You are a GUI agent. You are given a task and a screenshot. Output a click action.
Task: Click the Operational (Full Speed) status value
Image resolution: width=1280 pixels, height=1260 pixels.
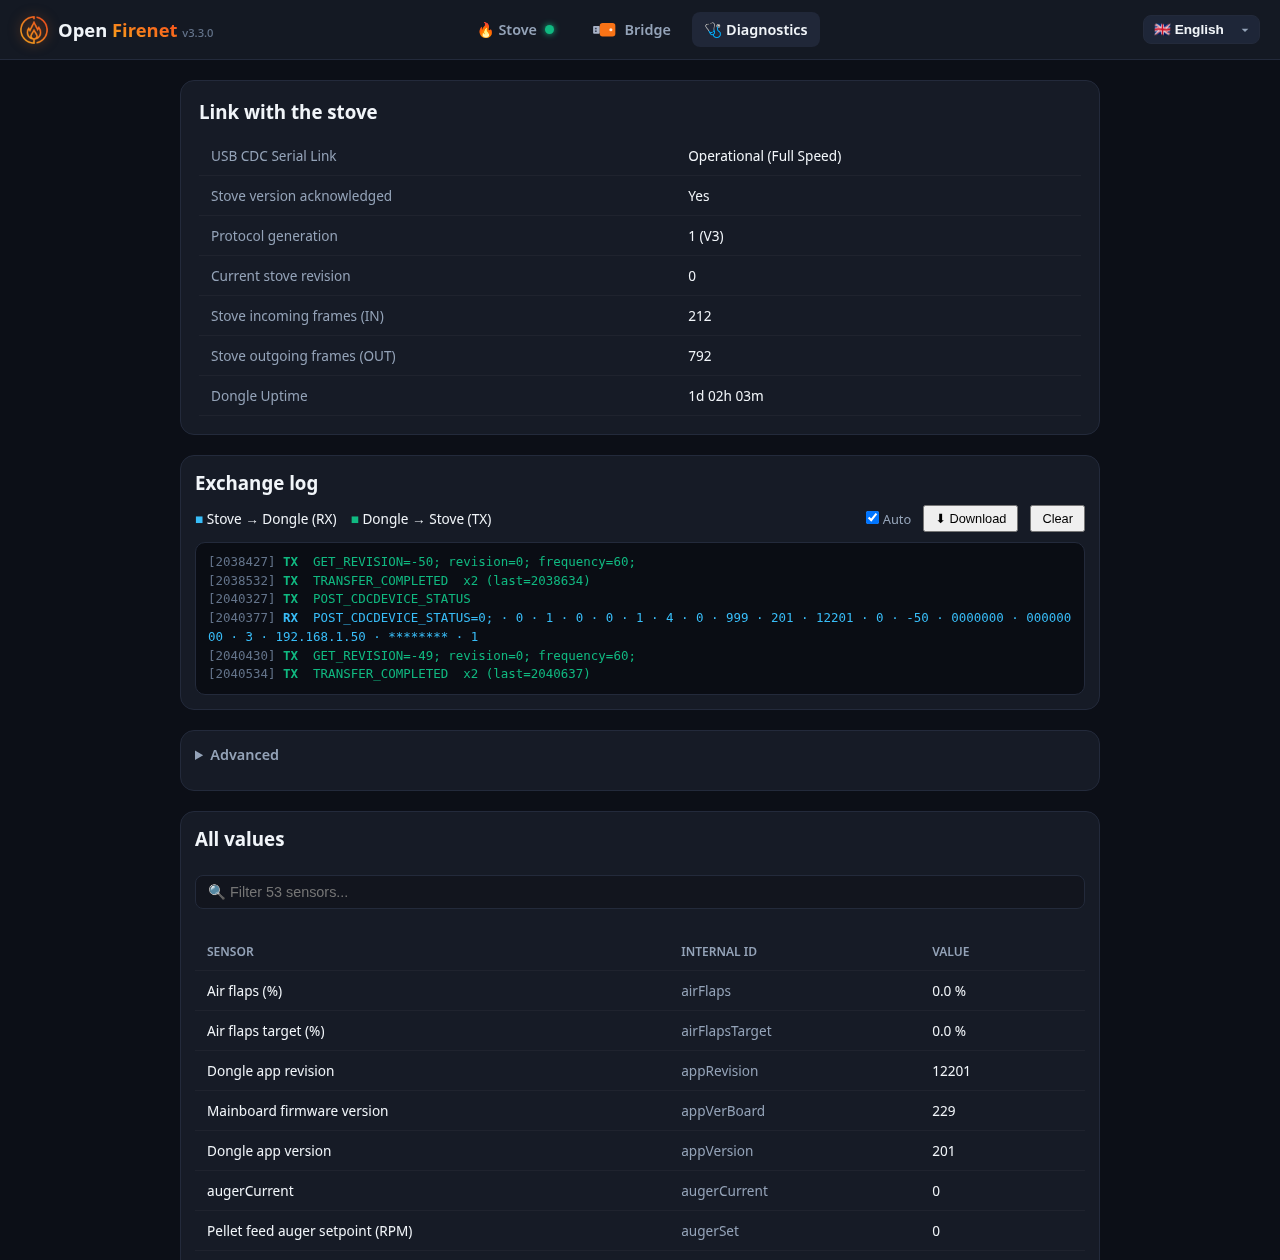click(x=765, y=156)
